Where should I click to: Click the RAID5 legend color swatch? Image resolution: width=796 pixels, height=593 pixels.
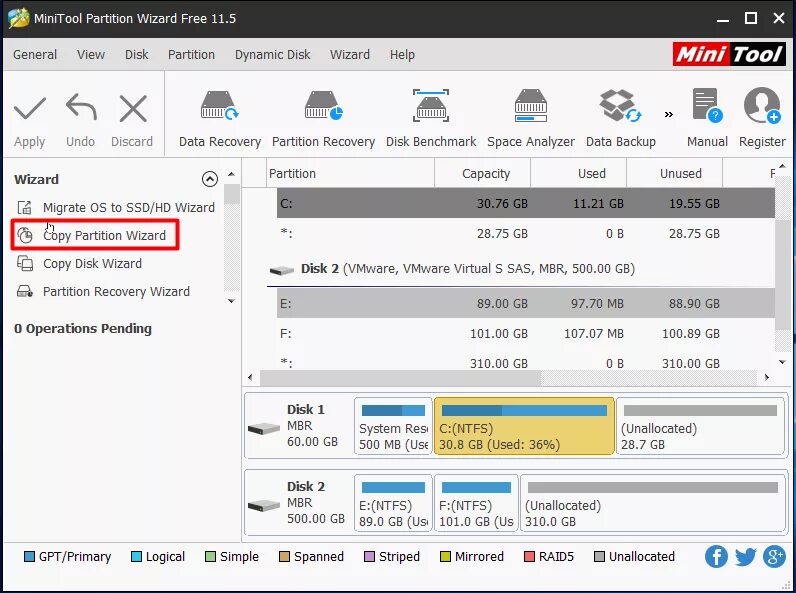(x=529, y=557)
